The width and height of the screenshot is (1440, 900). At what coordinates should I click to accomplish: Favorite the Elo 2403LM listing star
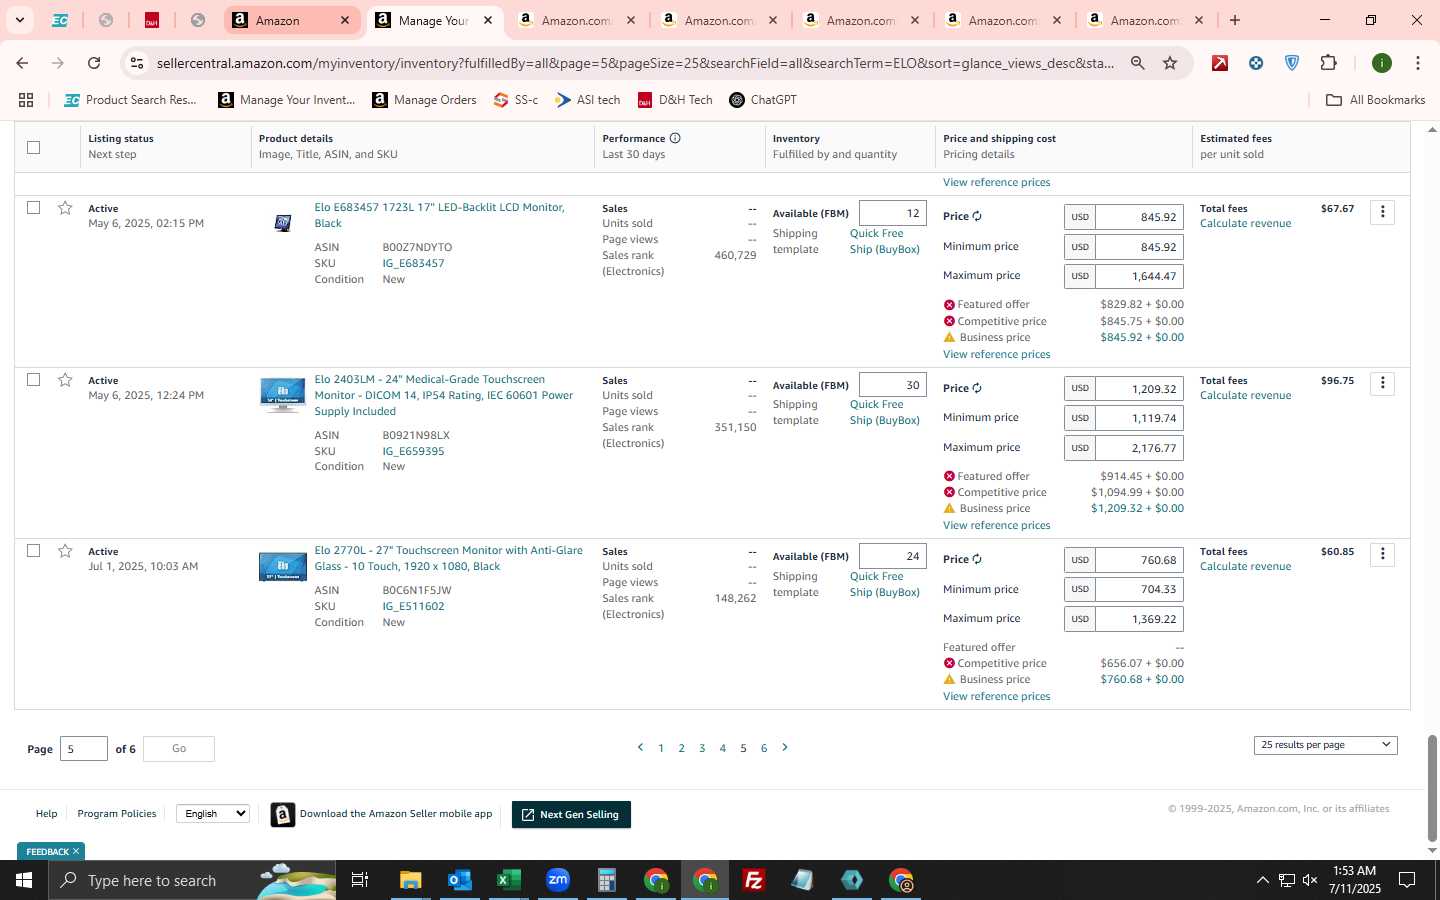[x=65, y=380]
